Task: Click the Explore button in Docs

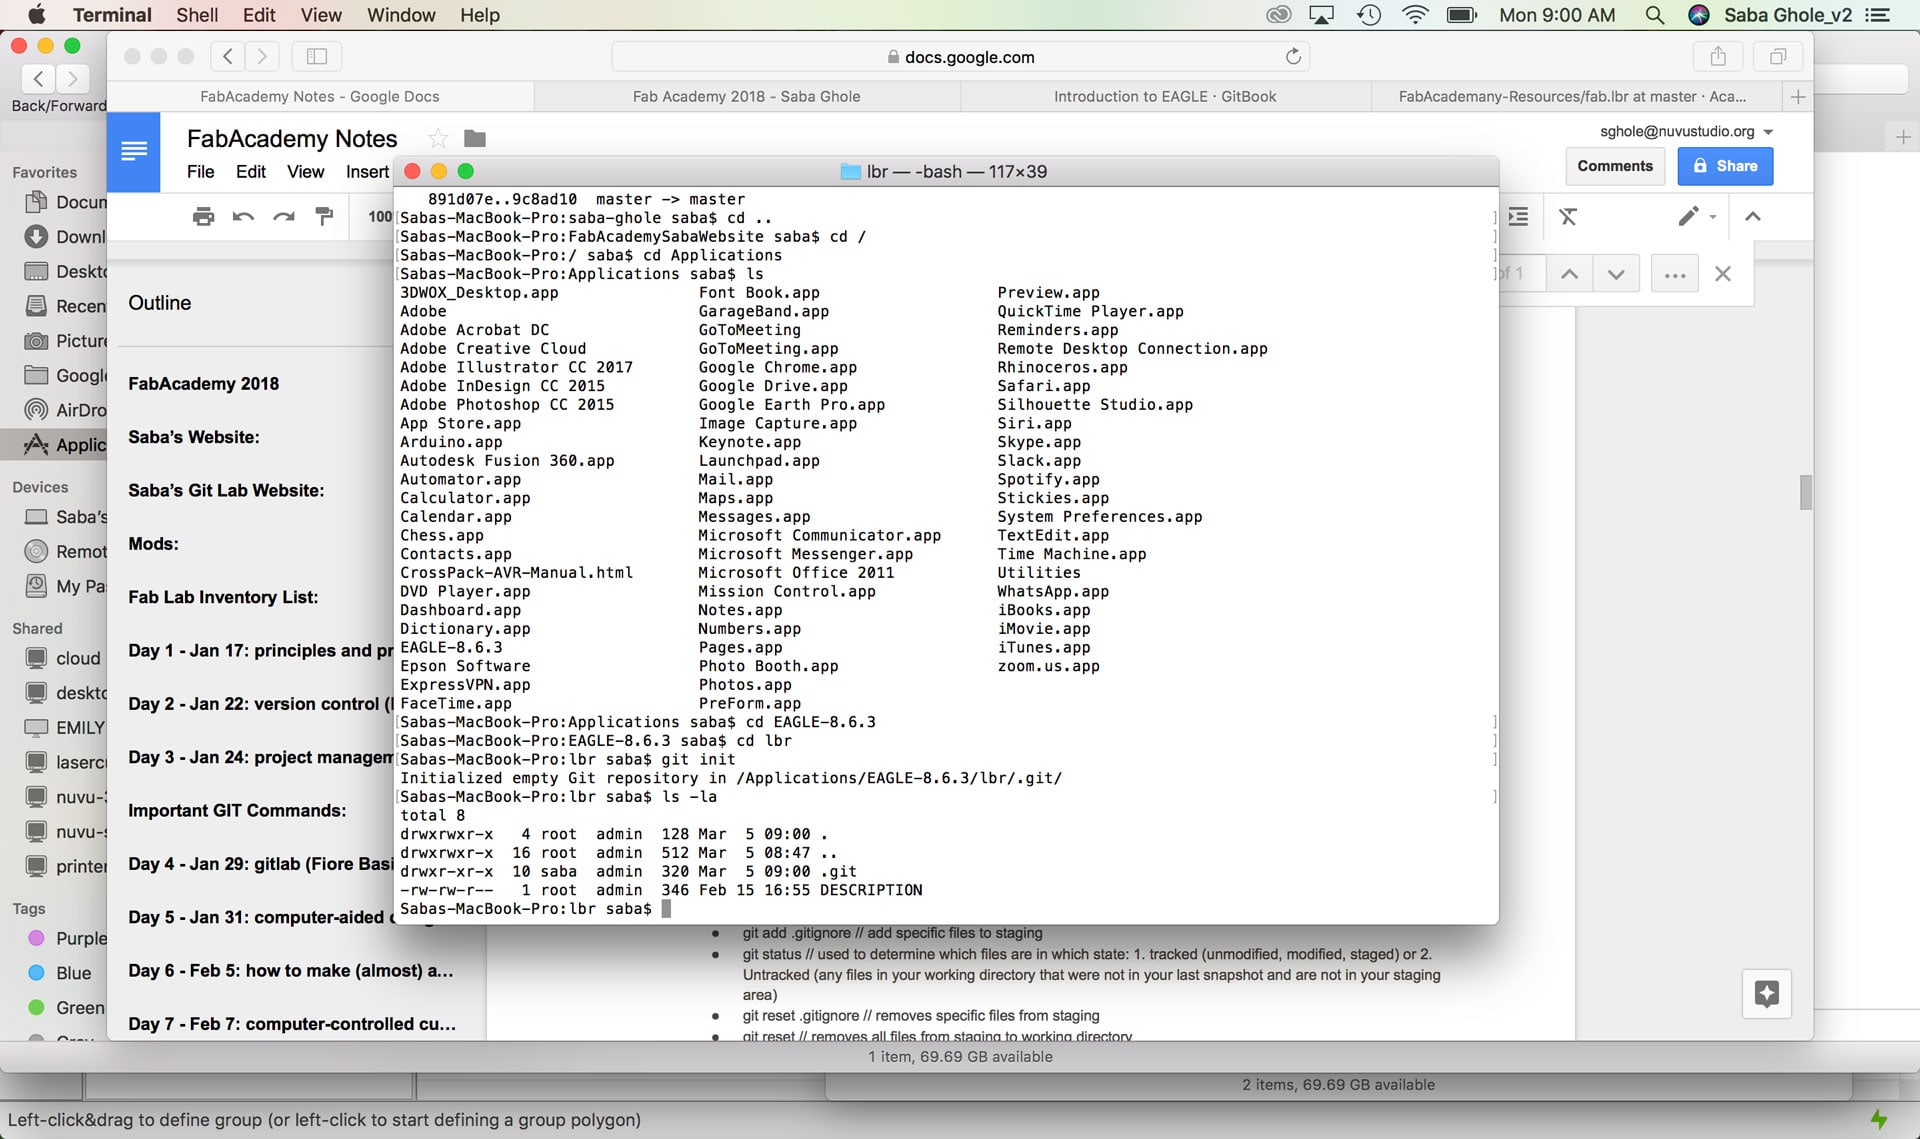Action: pyautogui.click(x=1767, y=993)
